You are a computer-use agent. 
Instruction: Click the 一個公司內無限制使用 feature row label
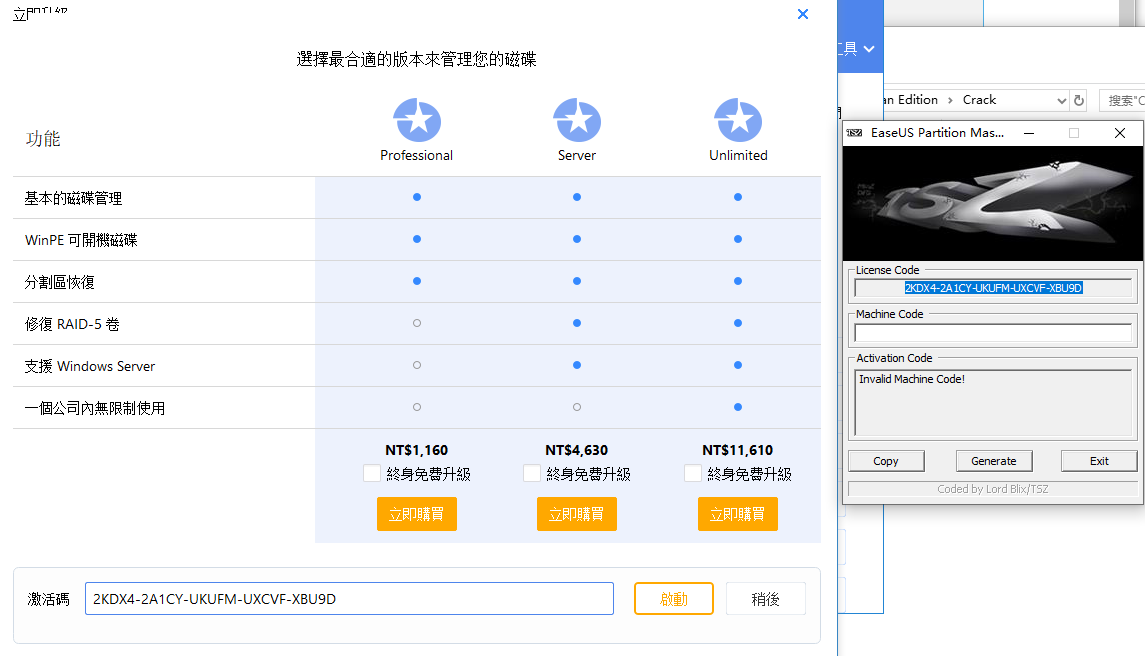click(95, 408)
